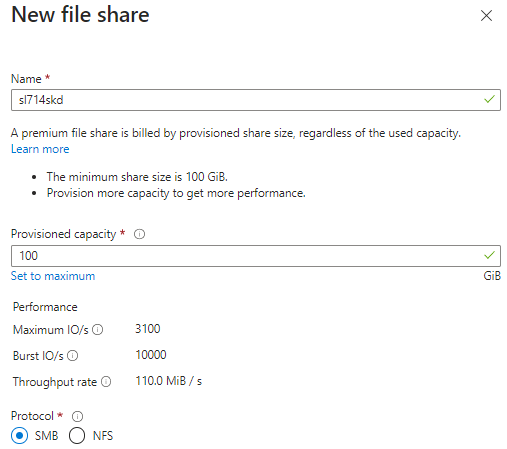This screenshot has width=507, height=449.
Task: Click the Provisioned capacity field showing 100
Action: 256,256
